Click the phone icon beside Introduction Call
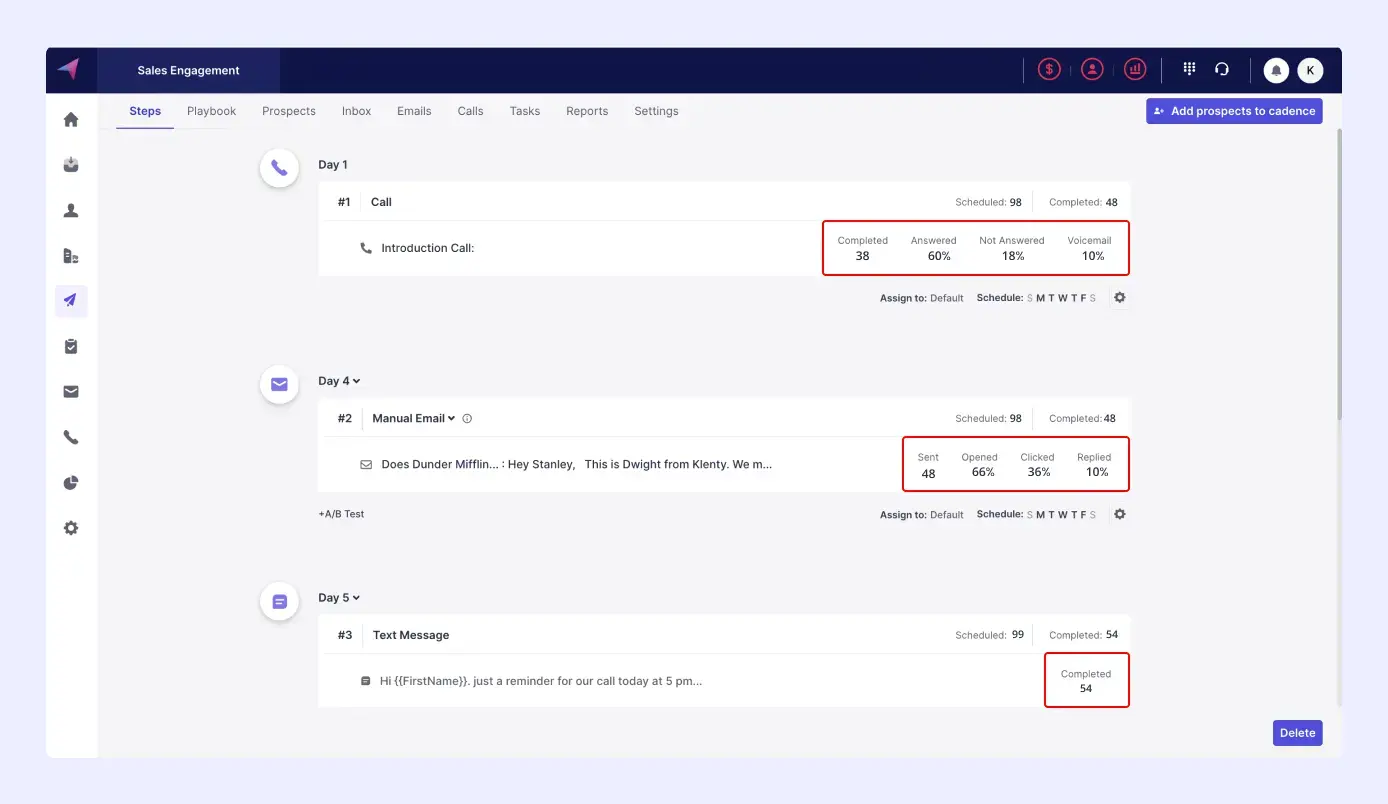 (x=366, y=248)
